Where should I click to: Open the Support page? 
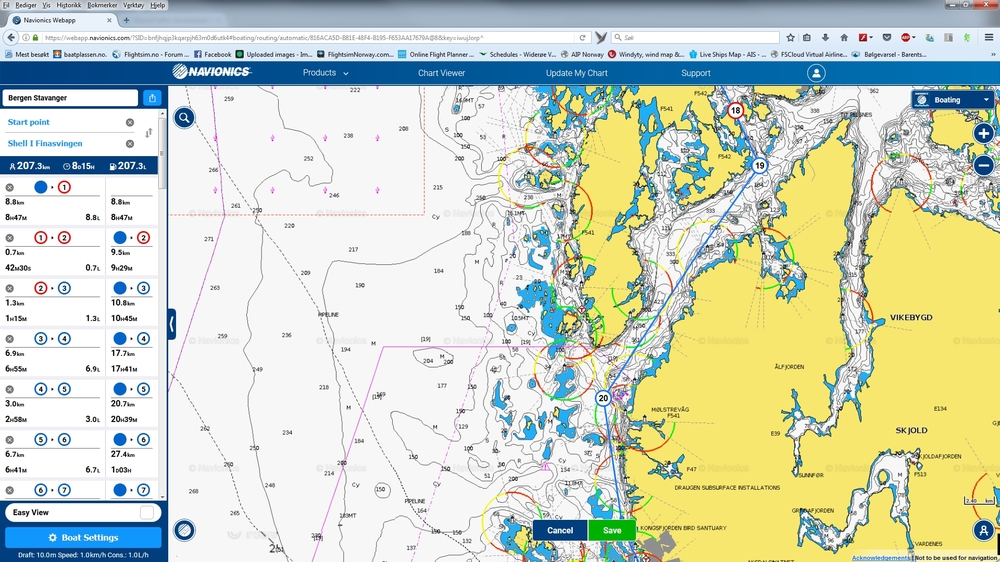(696, 73)
